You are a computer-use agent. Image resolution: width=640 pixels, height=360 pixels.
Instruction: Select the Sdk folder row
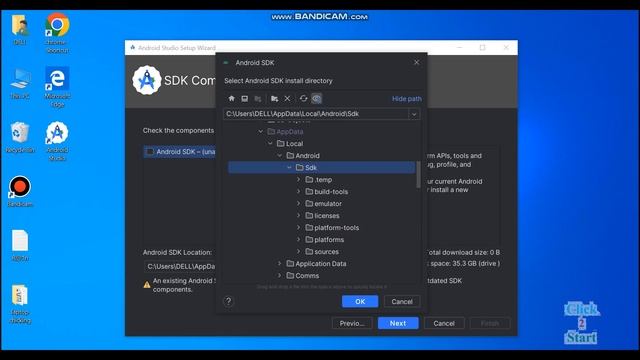pyautogui.click(x=322, y=167)
